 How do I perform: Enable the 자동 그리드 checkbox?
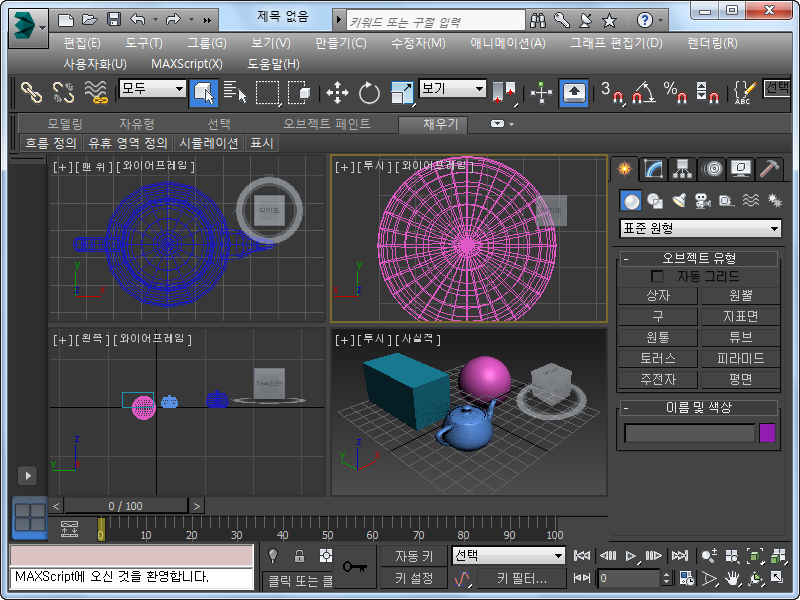[x=657, y=276]
